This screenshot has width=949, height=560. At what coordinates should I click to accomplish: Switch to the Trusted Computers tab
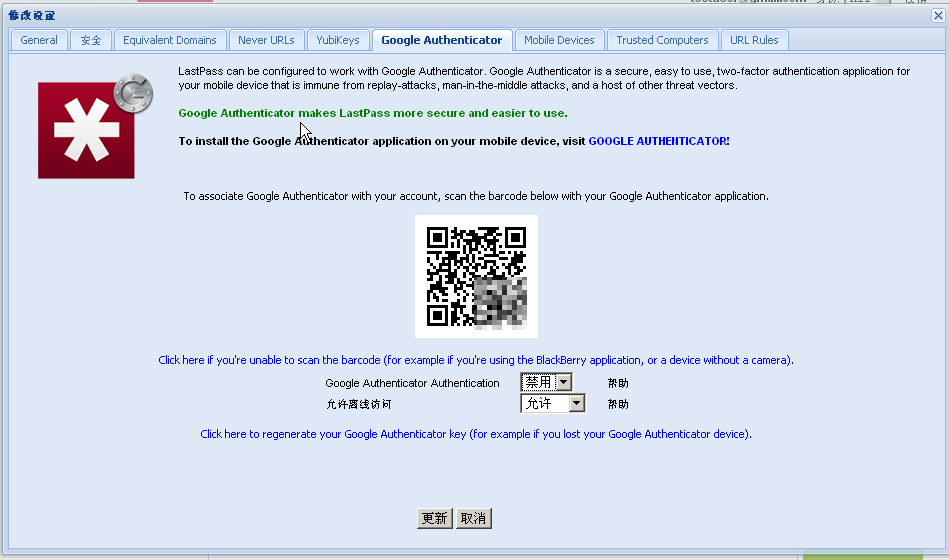pos(662,40)
